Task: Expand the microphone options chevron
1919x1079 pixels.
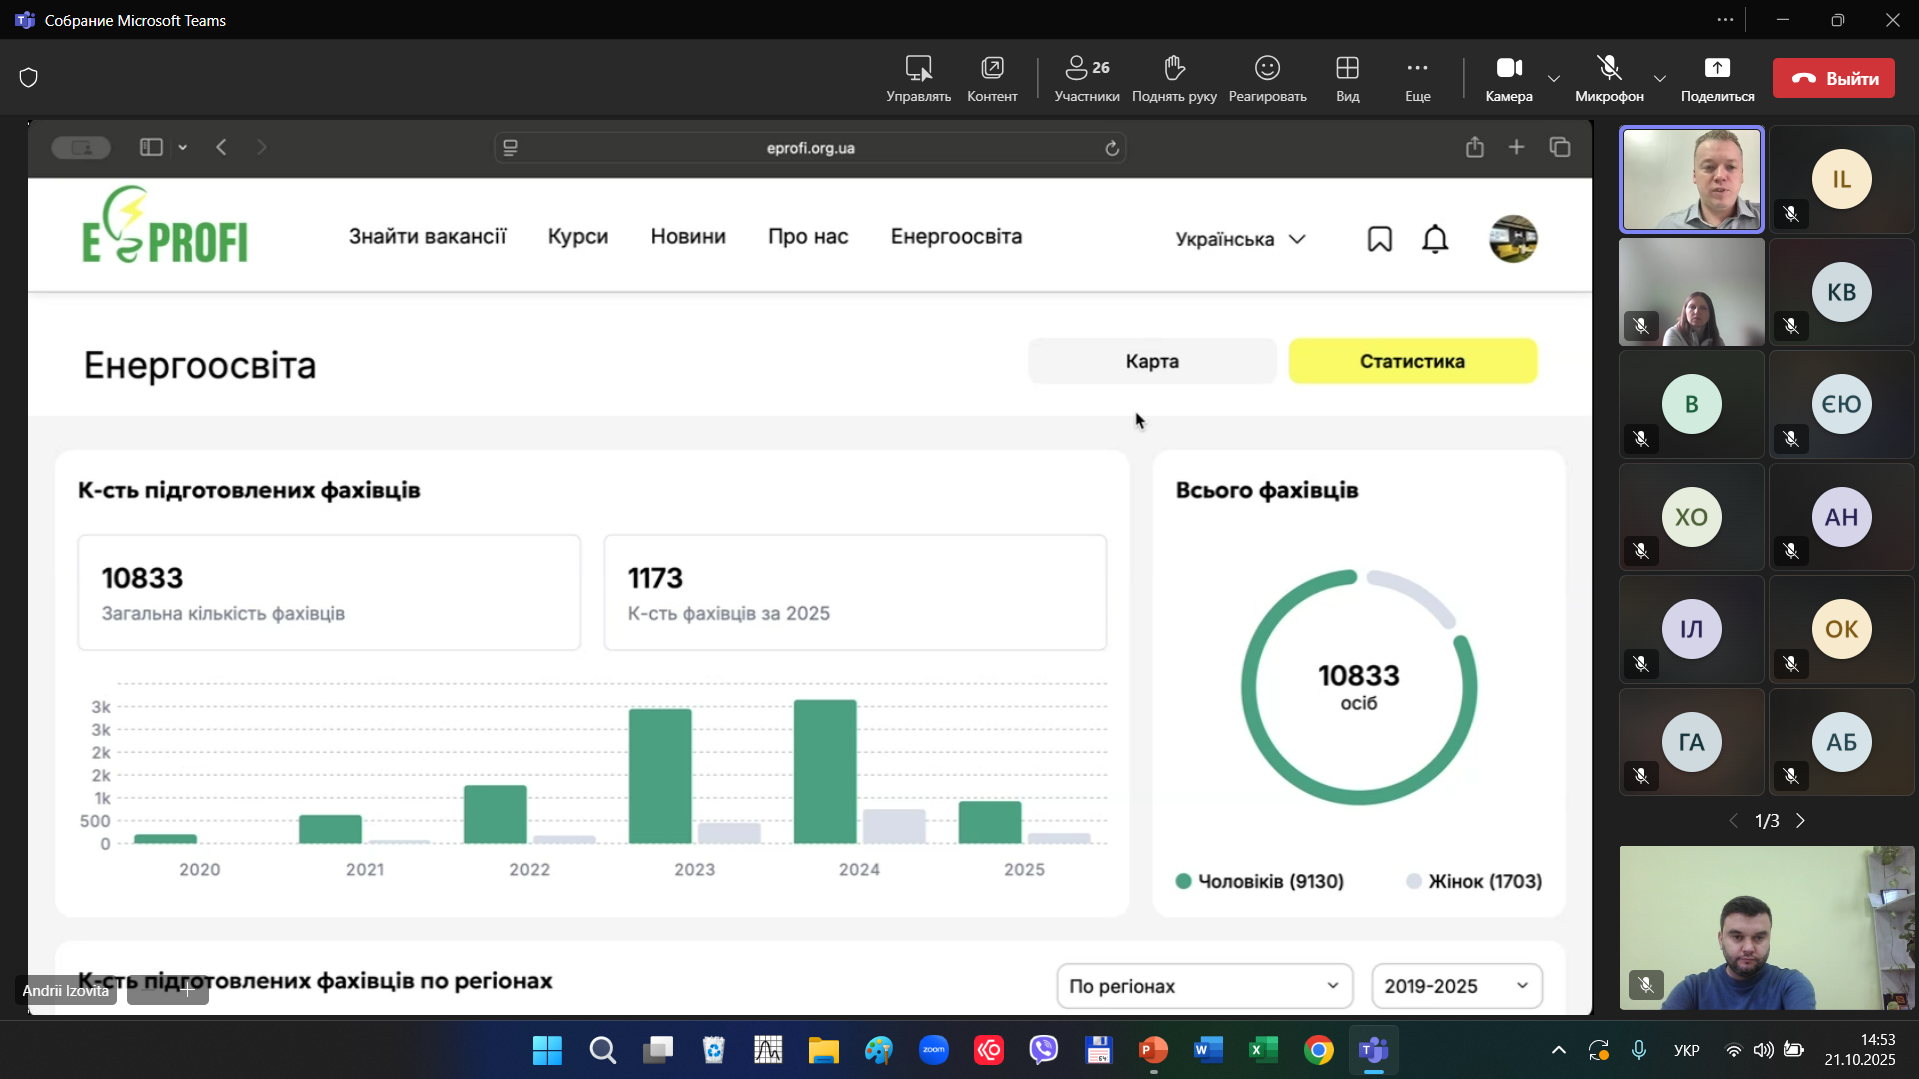Action: click(x=1659, y=78)
